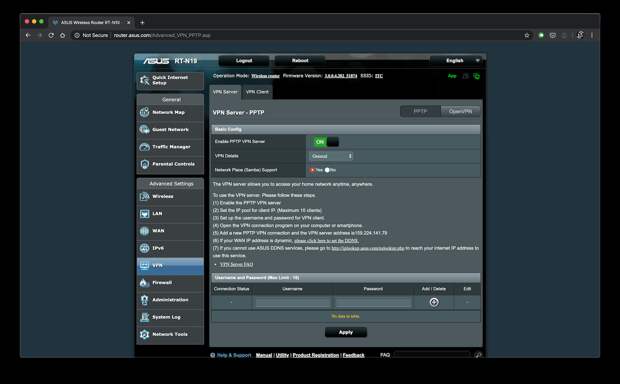The width and height of the screenshot is (620, 384).
Task: Open the Network Tools gear icon
Action: [144, 334]
